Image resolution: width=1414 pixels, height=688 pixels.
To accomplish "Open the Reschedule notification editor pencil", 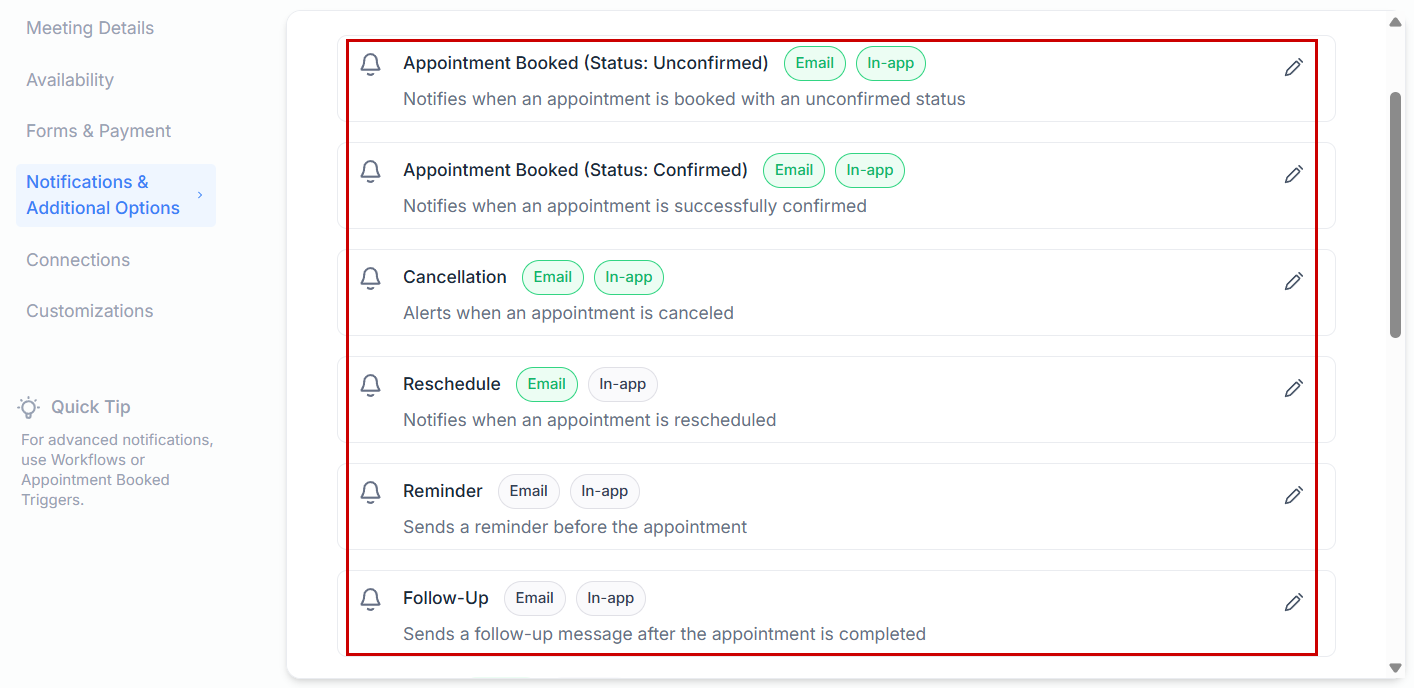I will coord(1293,388).
